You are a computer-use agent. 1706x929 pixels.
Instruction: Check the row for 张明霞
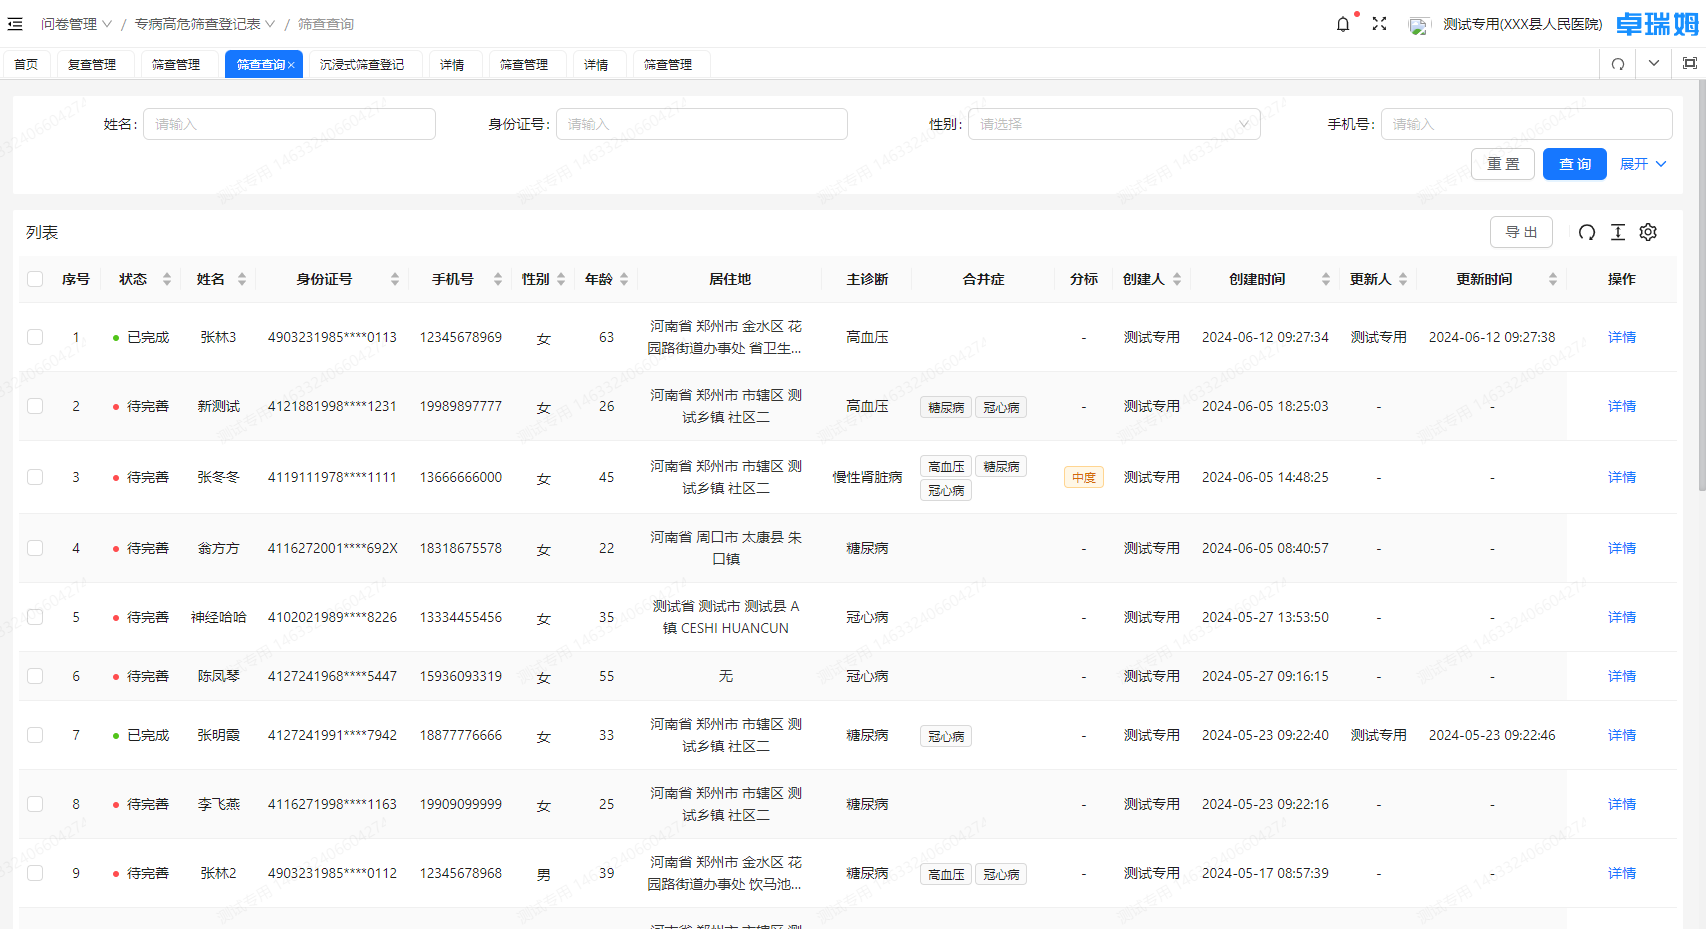pyautogui.click(x=35, y=735)
